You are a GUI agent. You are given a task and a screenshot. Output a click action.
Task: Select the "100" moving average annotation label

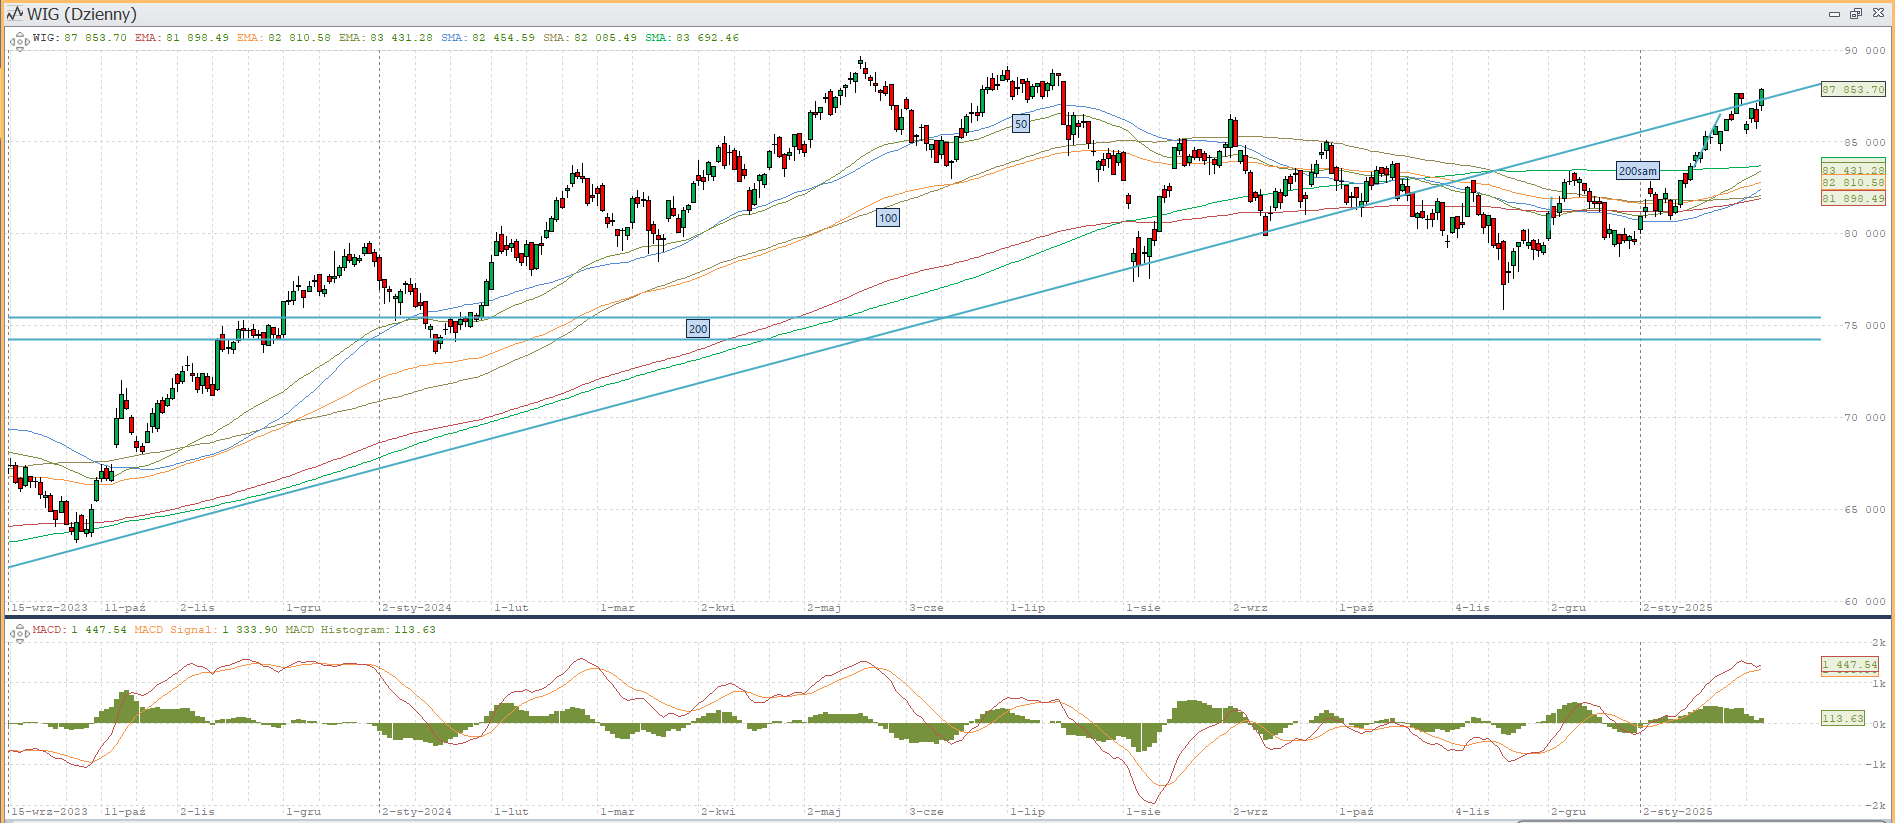[888, 218]
